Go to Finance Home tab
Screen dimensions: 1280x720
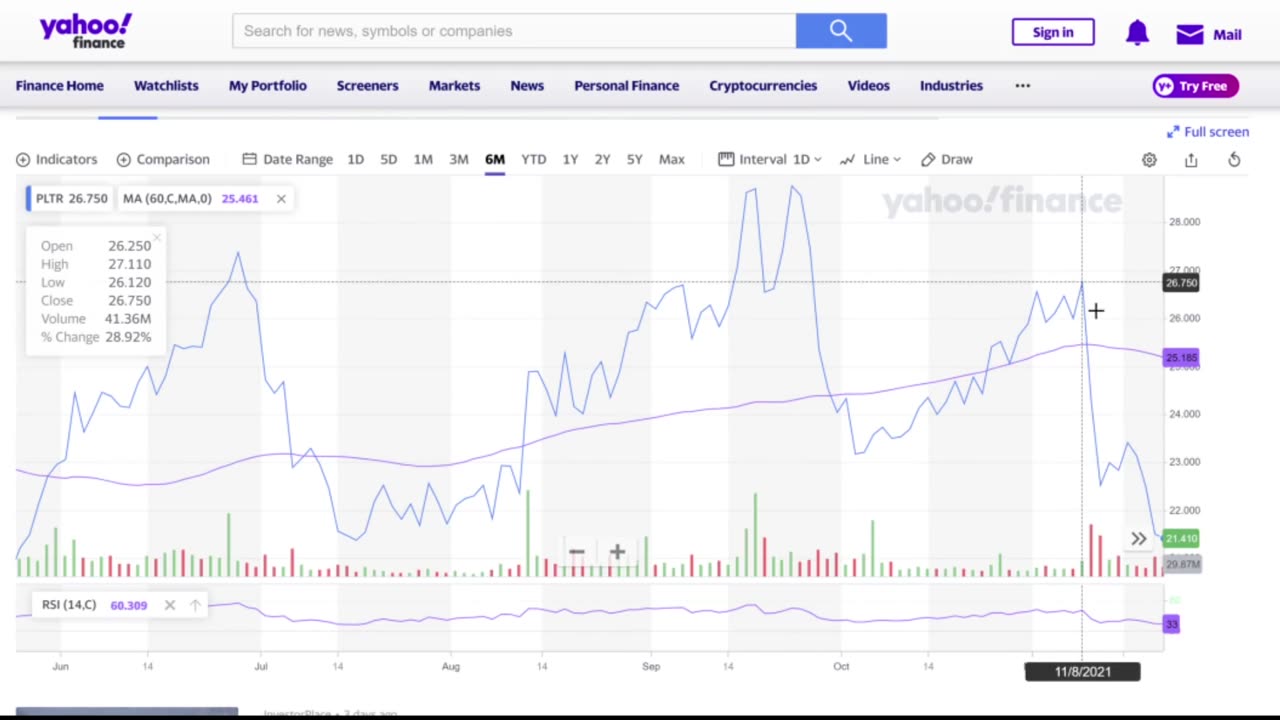click(x=60, y=86)
